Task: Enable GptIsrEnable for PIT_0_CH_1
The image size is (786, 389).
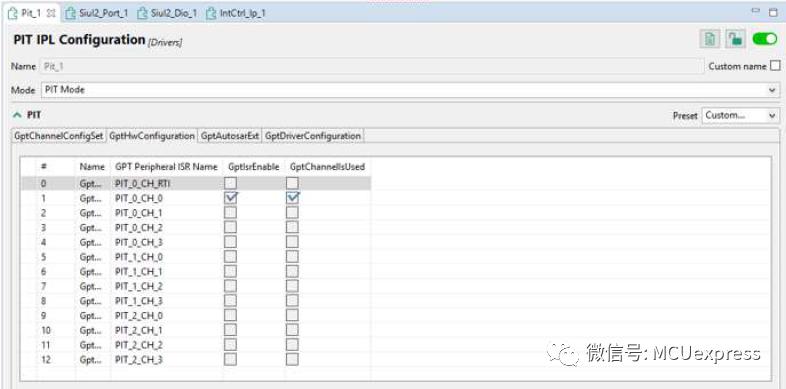Action: point(231,213)
